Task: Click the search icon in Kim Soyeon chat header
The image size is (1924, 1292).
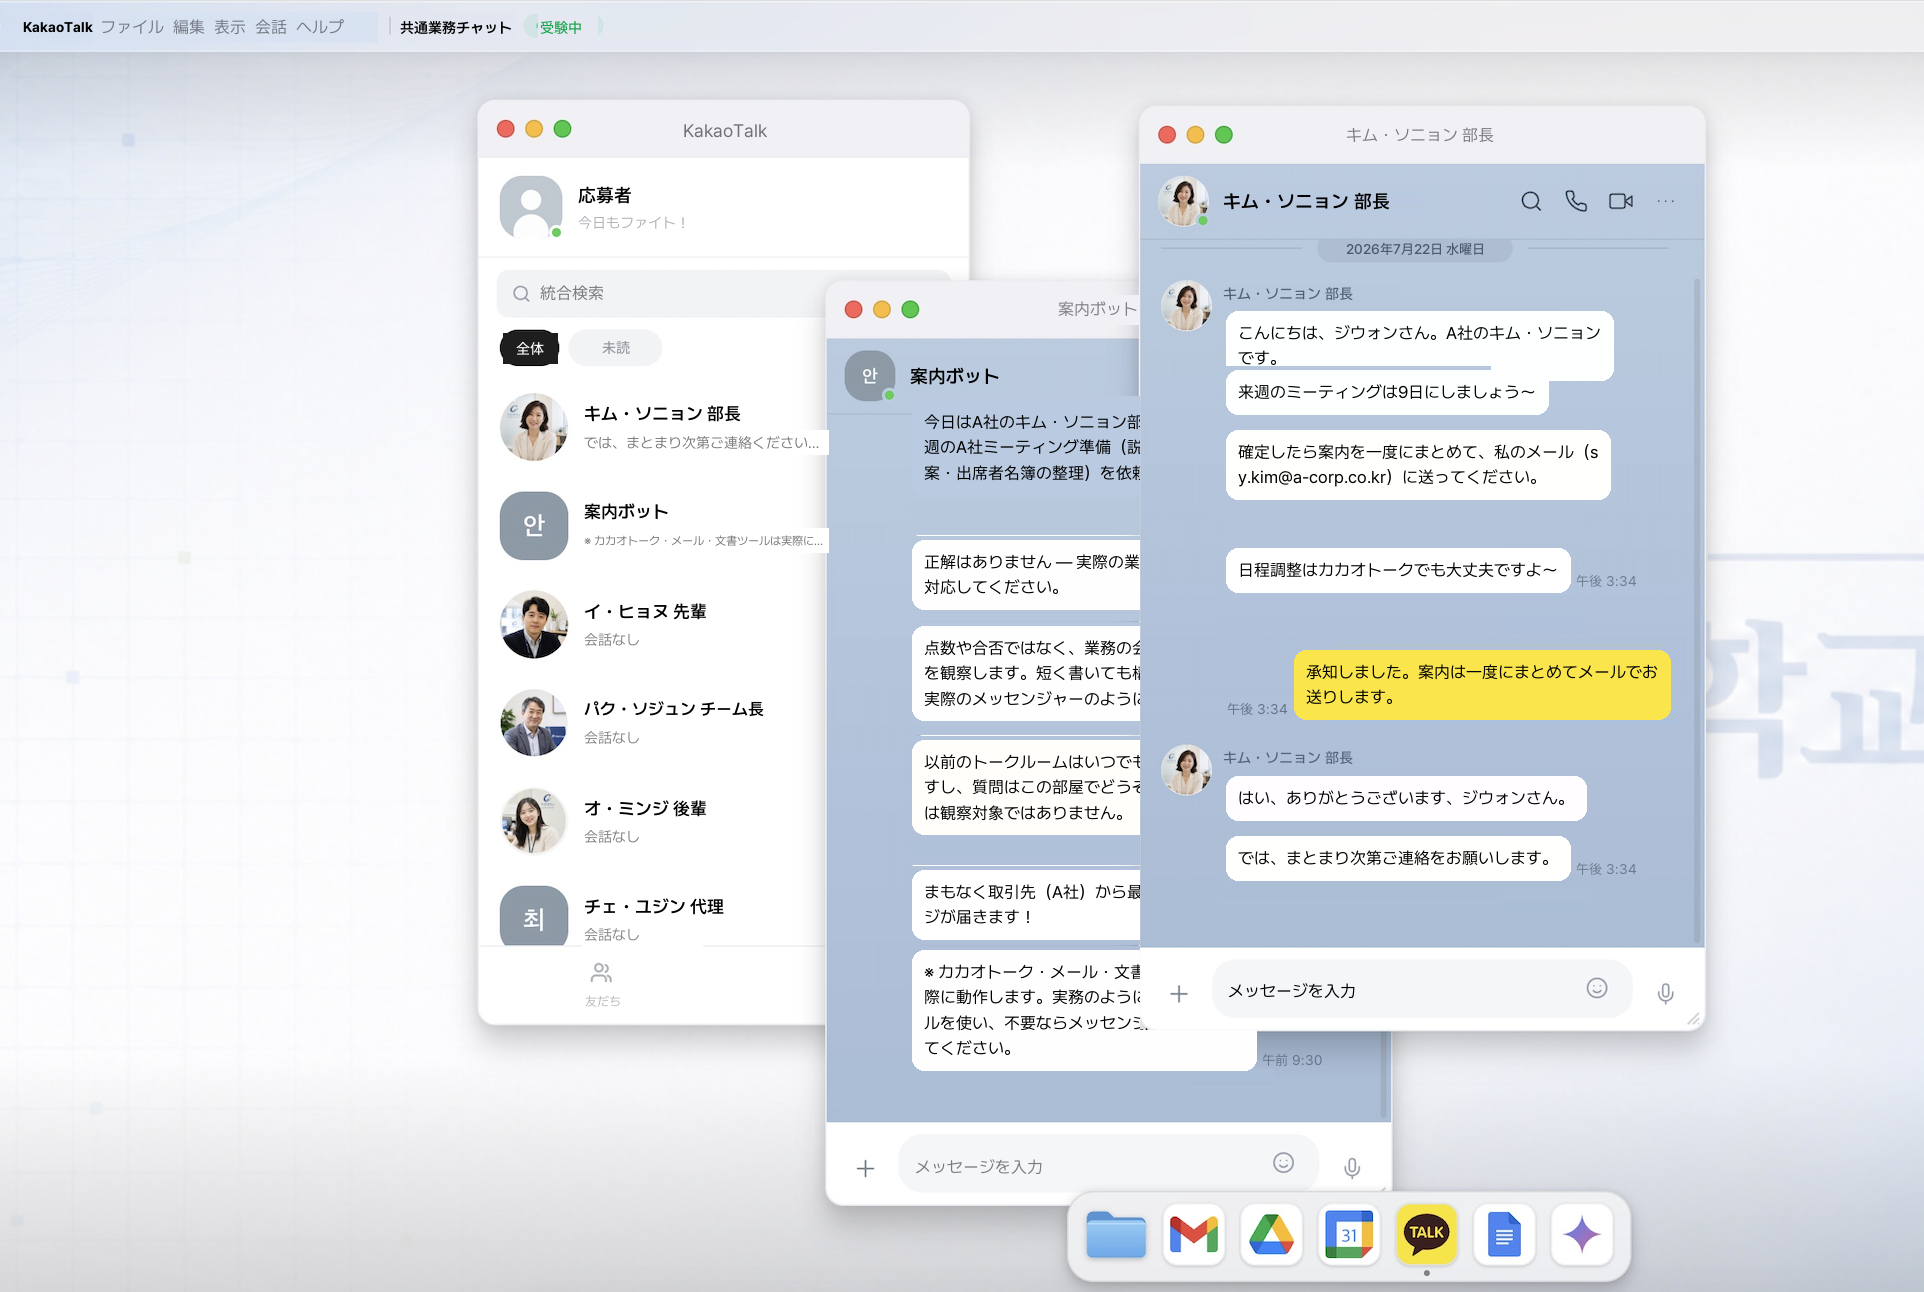Action: click(1531, 201)
